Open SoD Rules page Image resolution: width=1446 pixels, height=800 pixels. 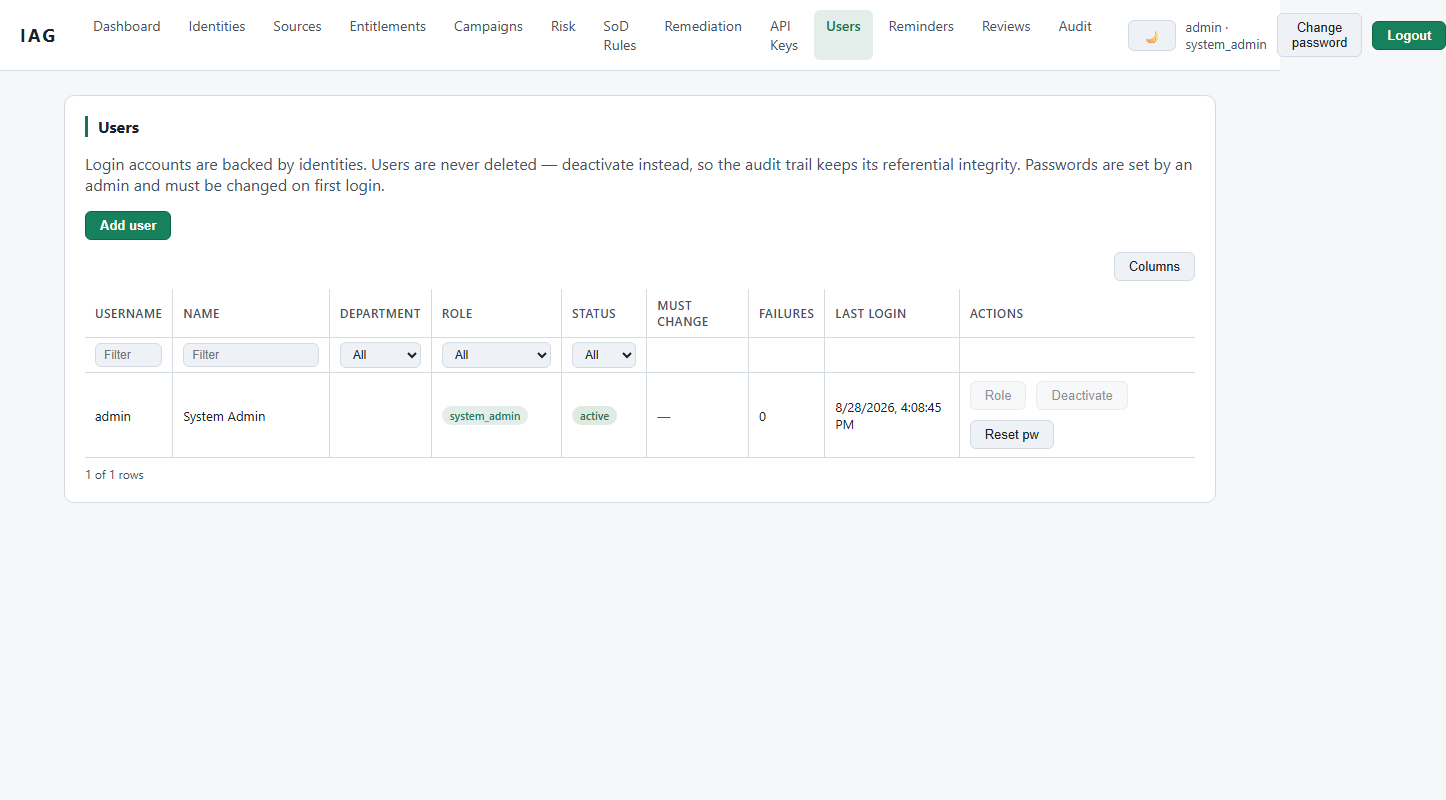[x=620, y=35]
